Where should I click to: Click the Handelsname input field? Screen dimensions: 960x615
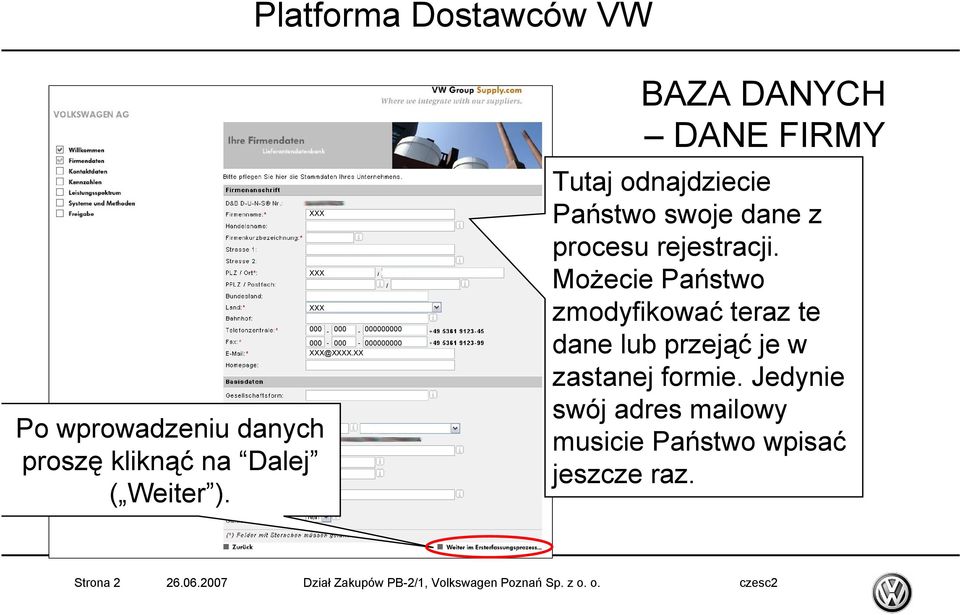[x=380, y=225]
